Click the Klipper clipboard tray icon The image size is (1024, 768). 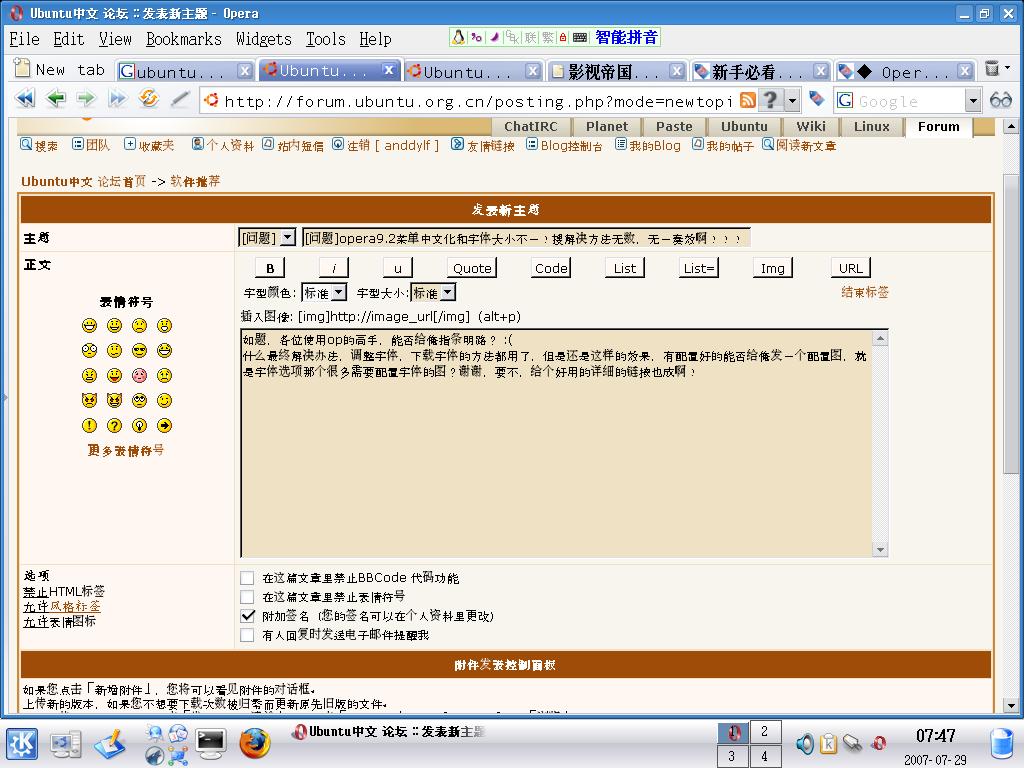coord(828,743)
